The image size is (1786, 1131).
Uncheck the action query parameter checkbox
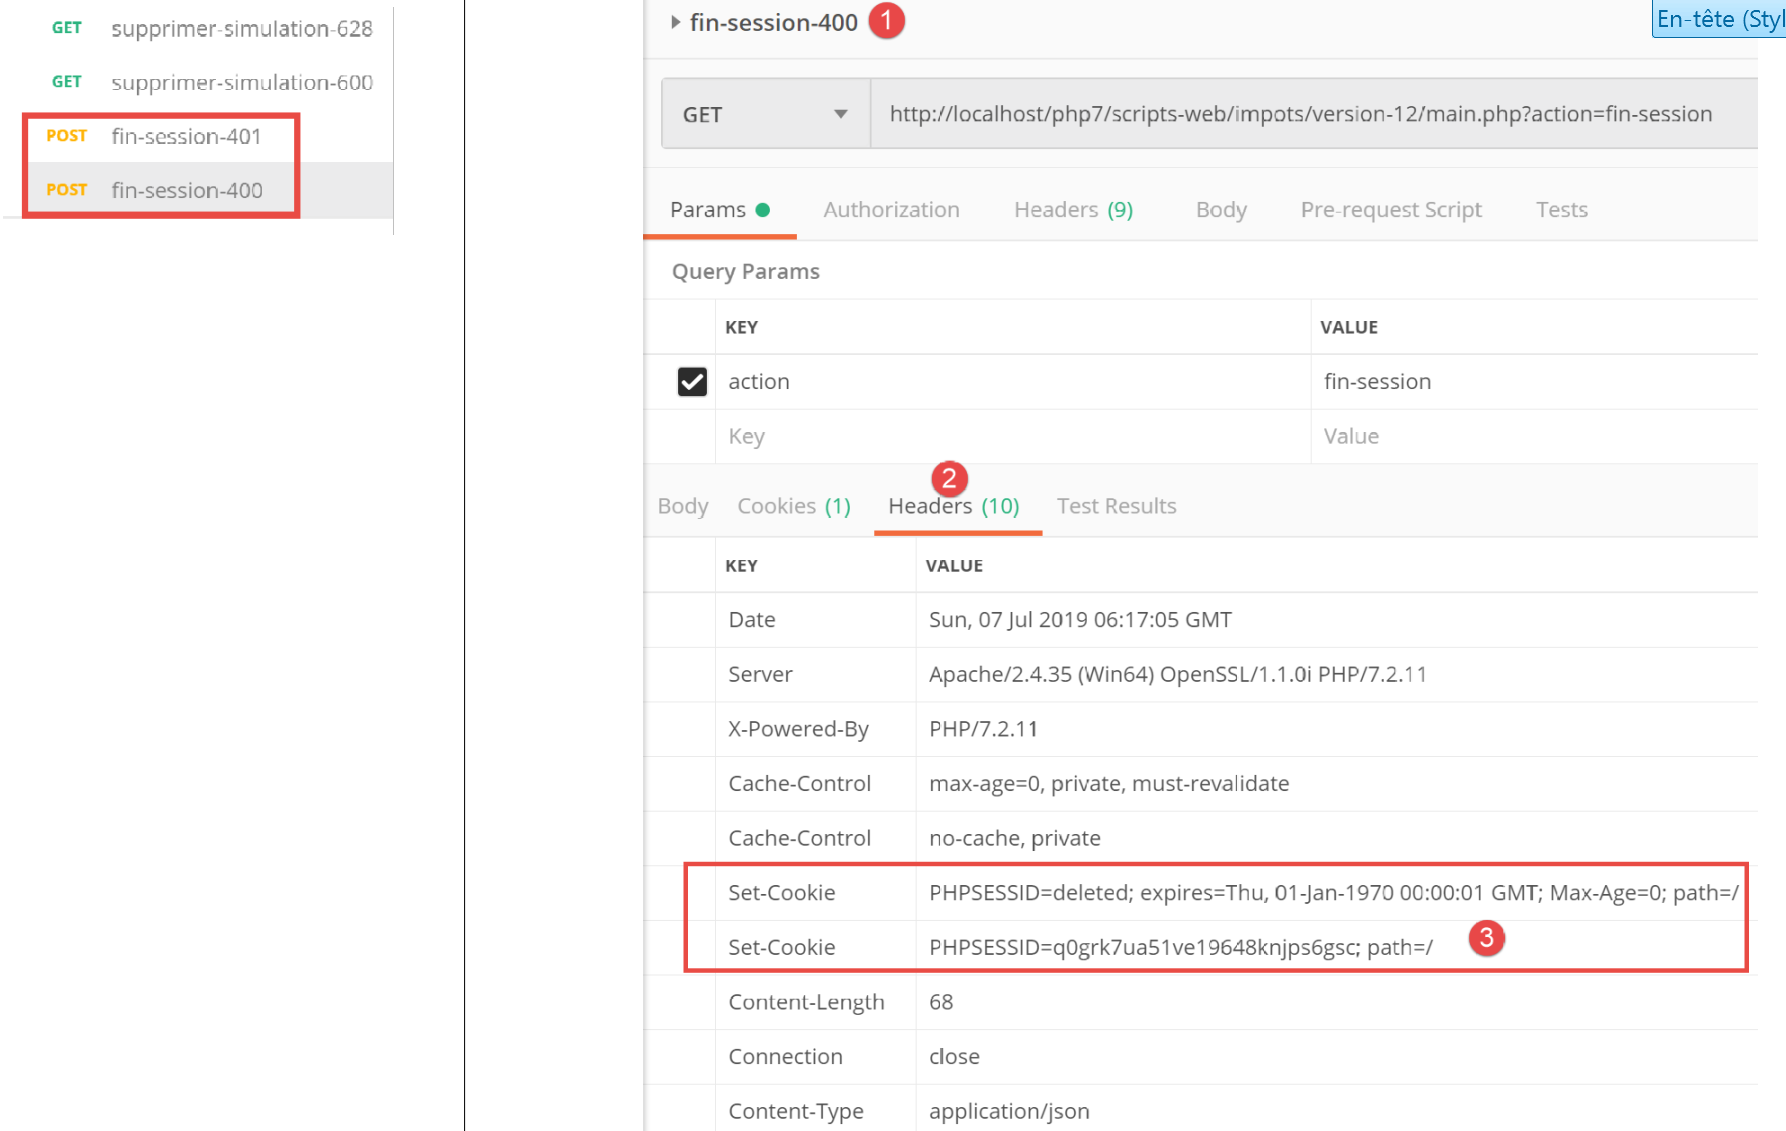pyautogui.click(x=692, y=382)
